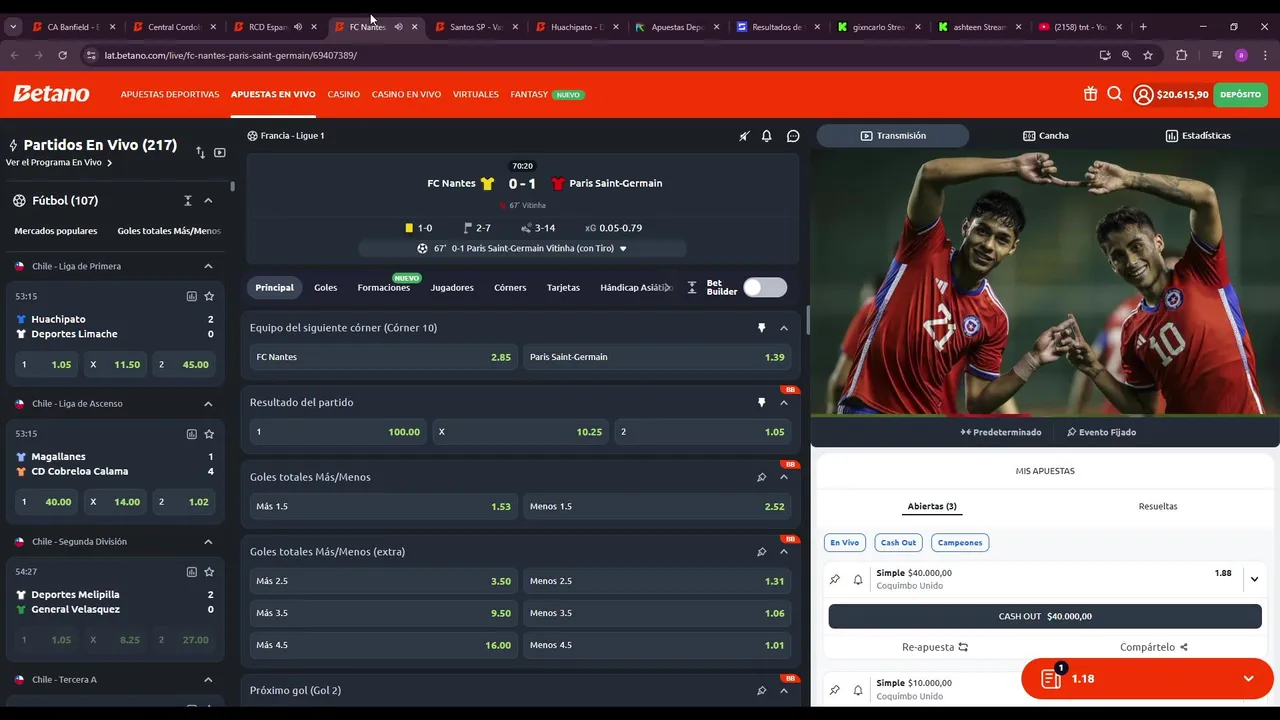1280x720 pixels.
Task: Open stats icon for Huachipato match
Action: point(191,296)
